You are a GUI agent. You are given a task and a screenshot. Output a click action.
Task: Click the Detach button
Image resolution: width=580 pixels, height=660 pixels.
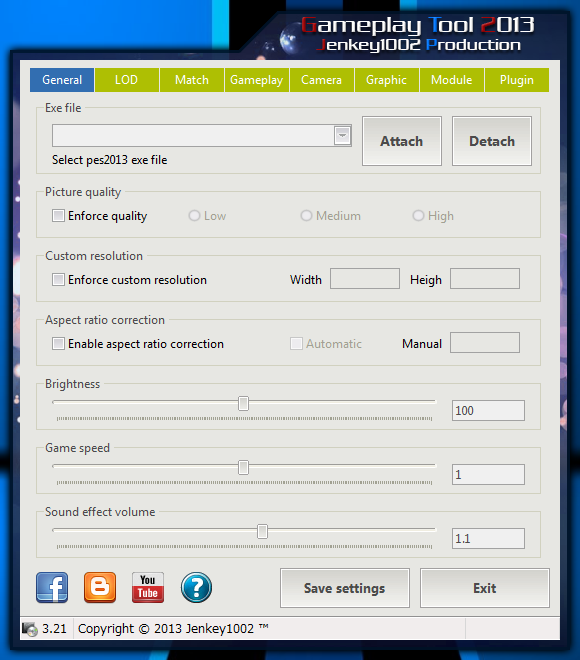tap(492, 141)
